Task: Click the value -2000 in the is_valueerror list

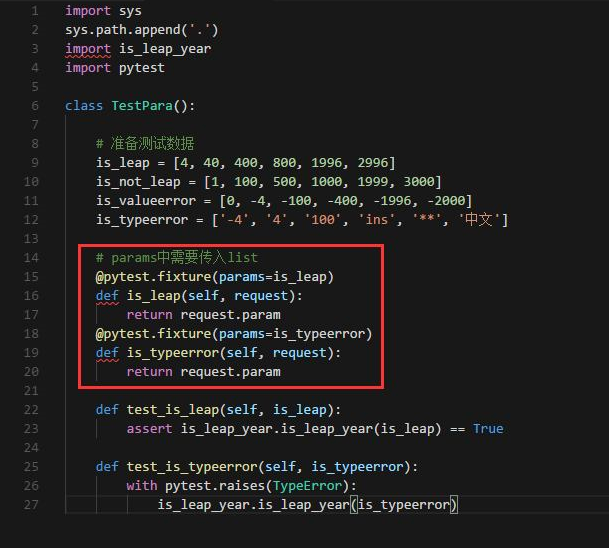Action: tap(446, 201)
